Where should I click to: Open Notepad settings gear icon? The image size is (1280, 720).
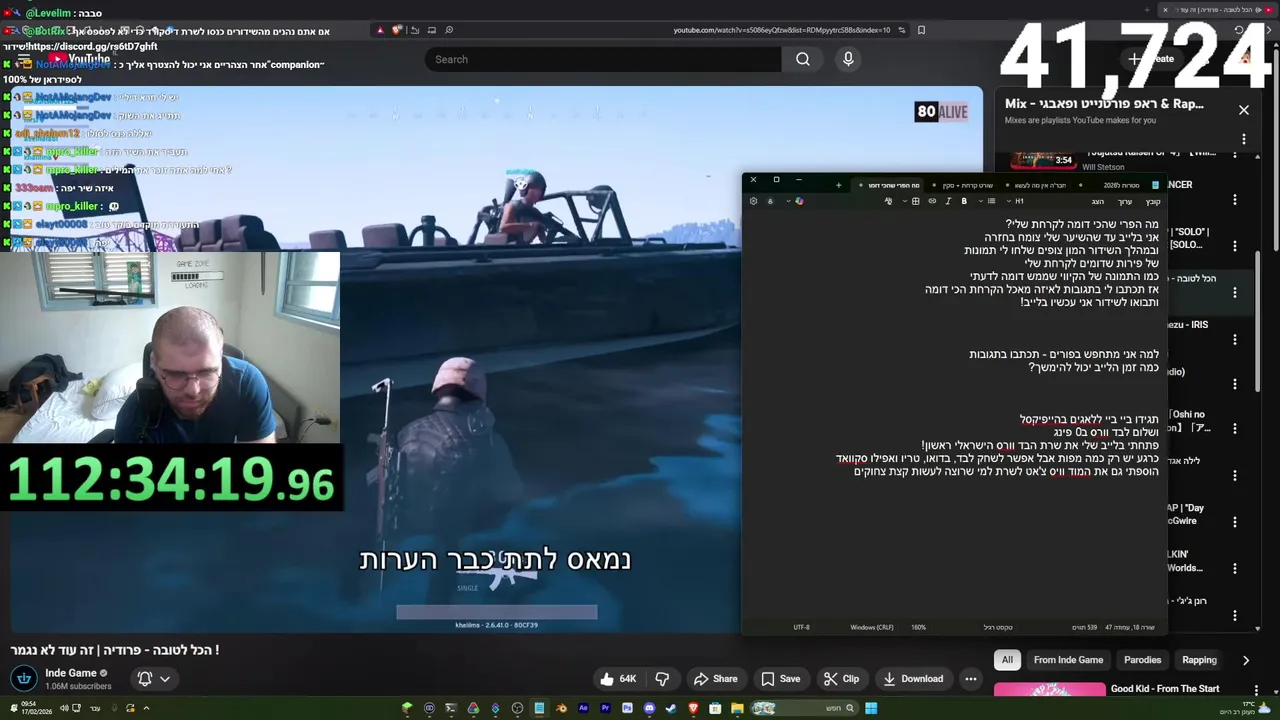(753, 201)
